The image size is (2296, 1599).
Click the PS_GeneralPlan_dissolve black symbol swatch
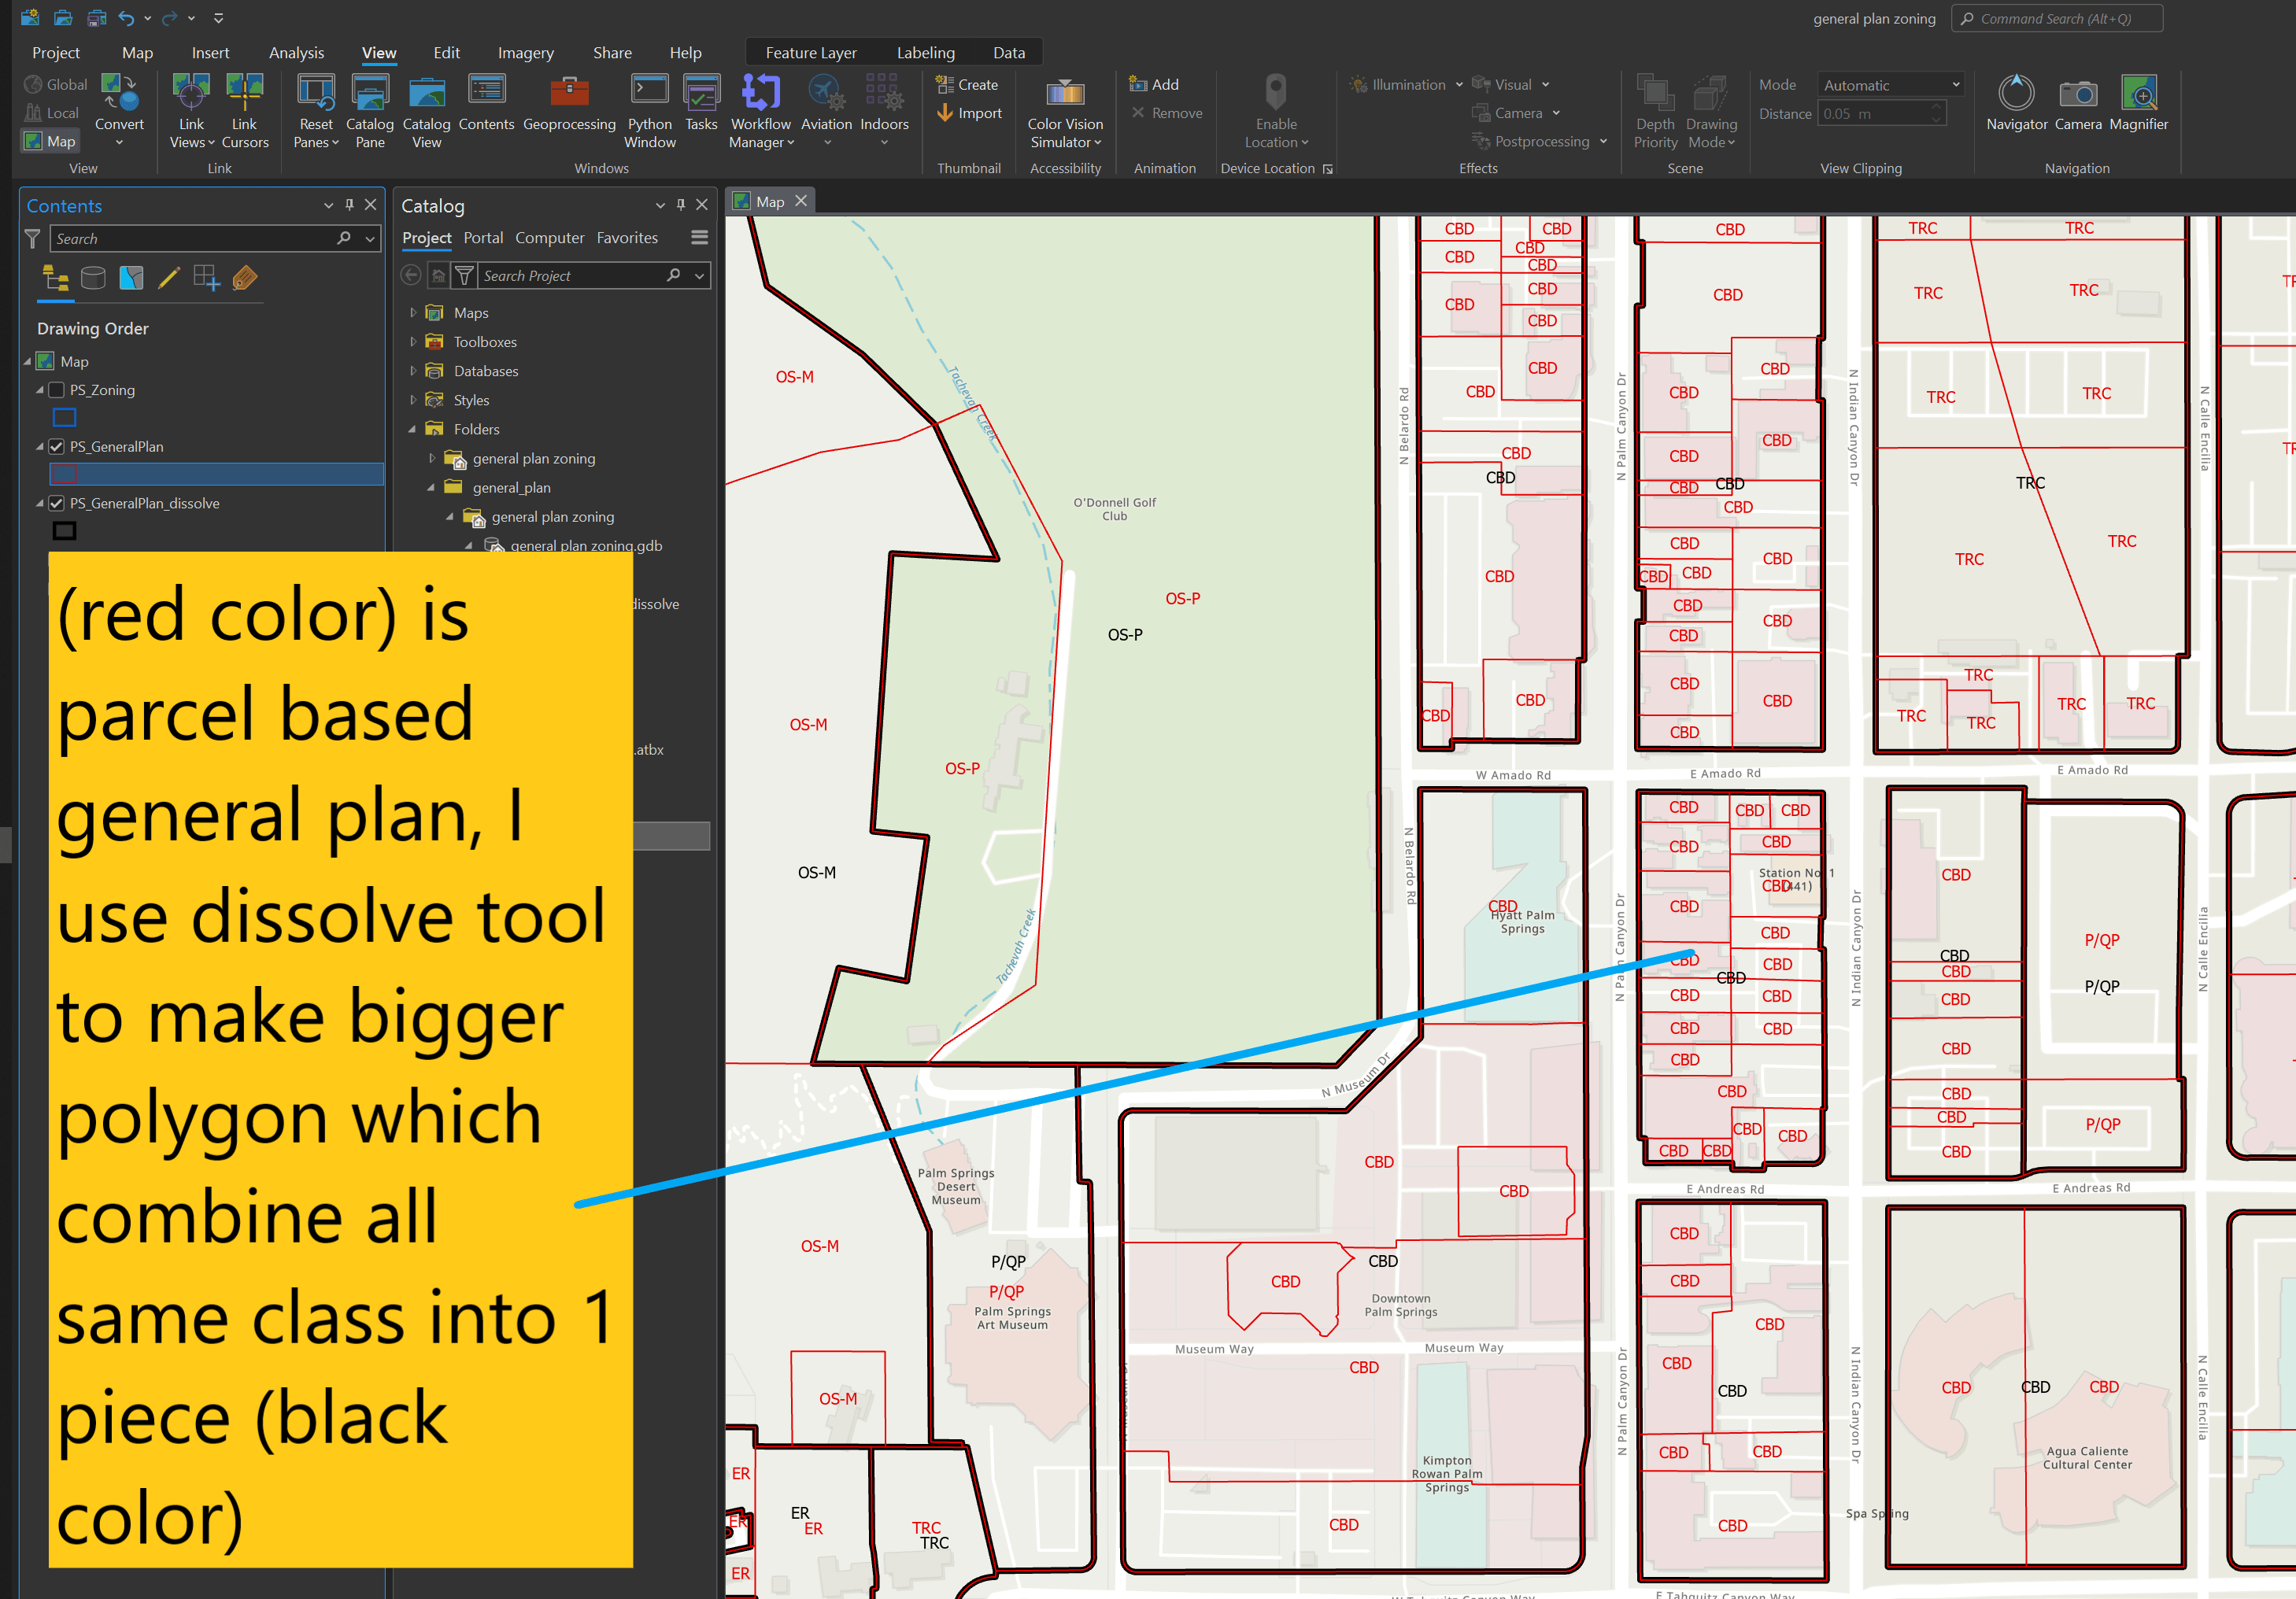tap(64, 531)
